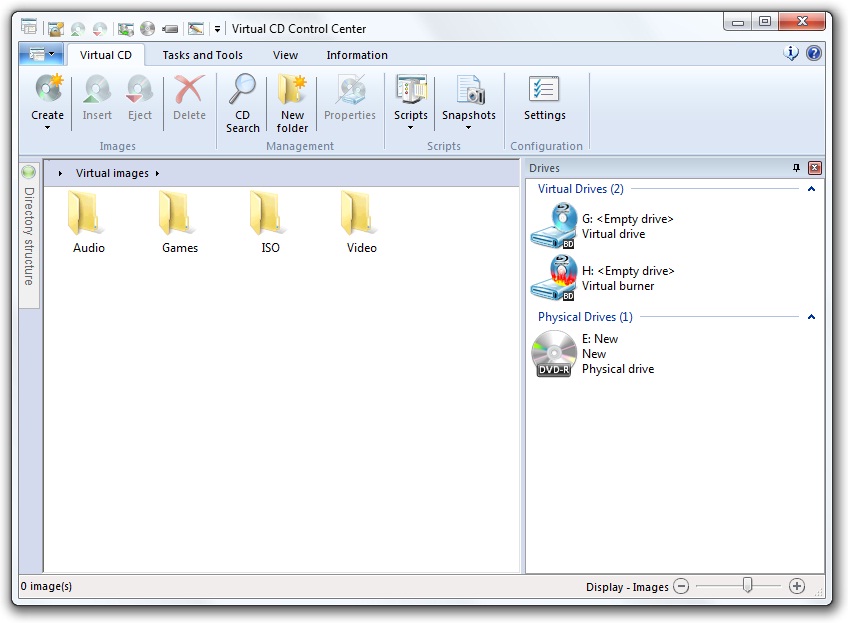Click the zoom in plus button
This screenshot has height=623, width=848.
(x=797, y=587)
